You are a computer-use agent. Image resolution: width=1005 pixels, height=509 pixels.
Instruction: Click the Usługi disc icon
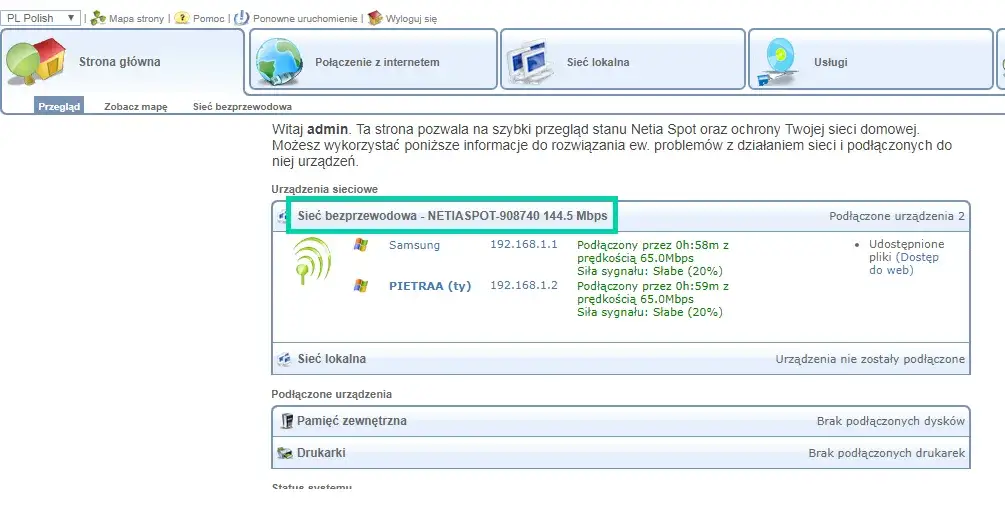(777, 63)
